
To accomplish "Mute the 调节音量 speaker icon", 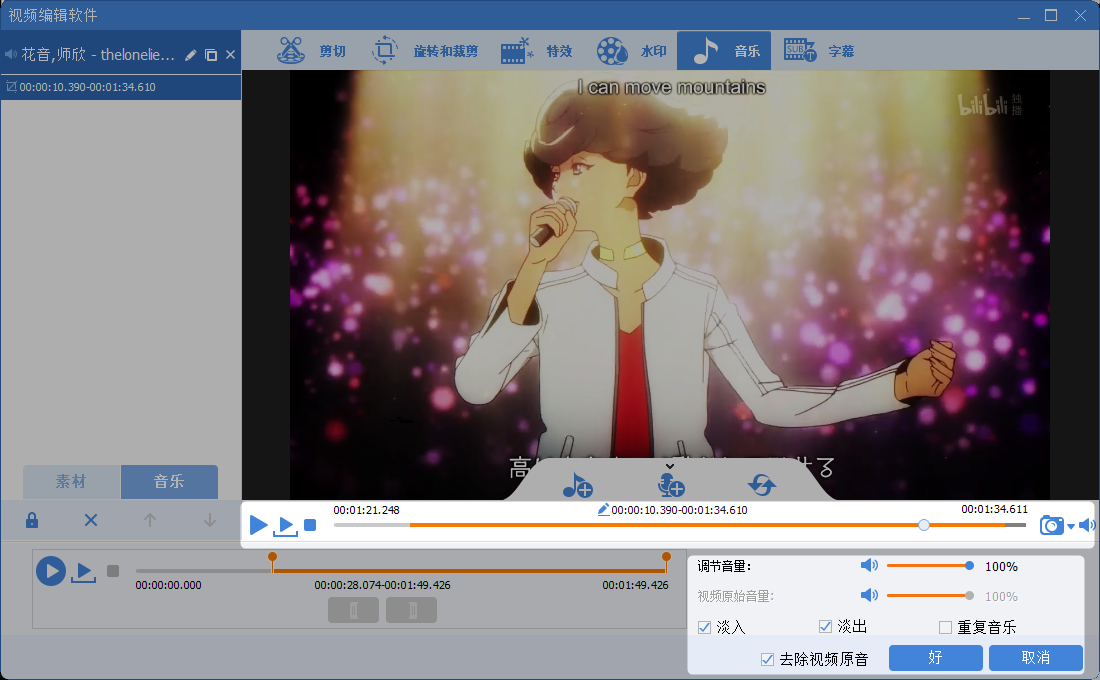I will 869,566.
